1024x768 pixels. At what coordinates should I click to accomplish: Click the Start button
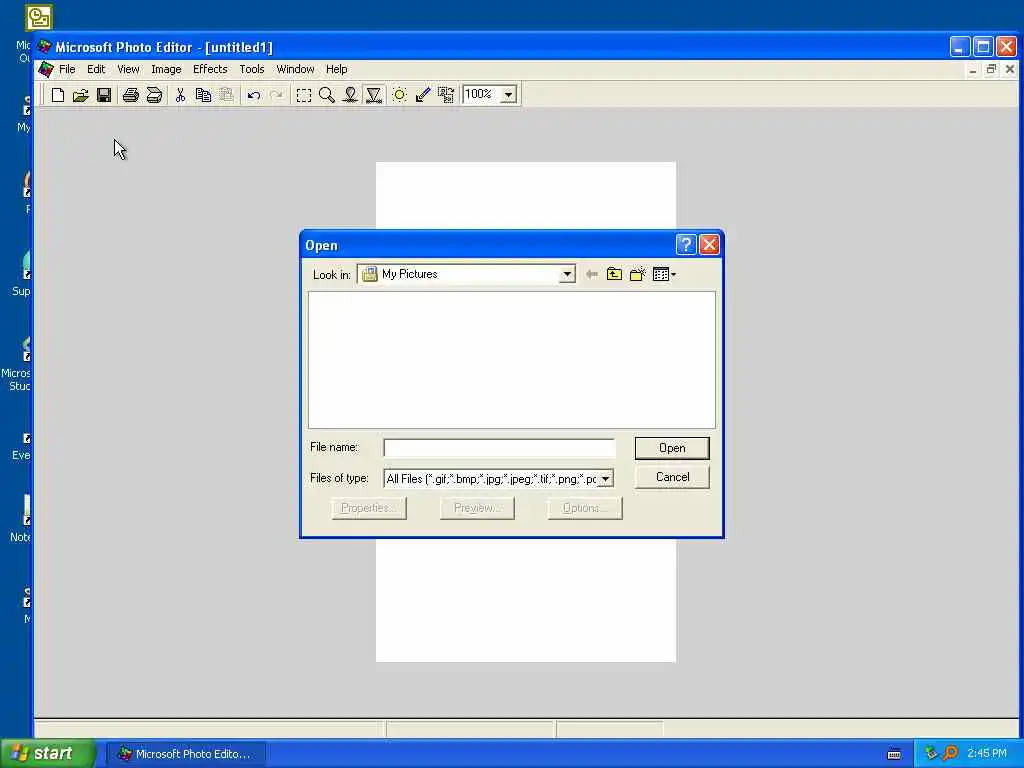tap(48, 754)
